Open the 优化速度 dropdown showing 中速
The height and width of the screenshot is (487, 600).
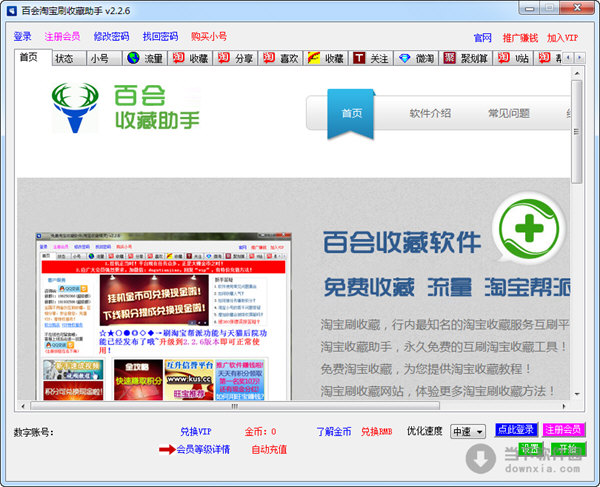coord(468,432)
